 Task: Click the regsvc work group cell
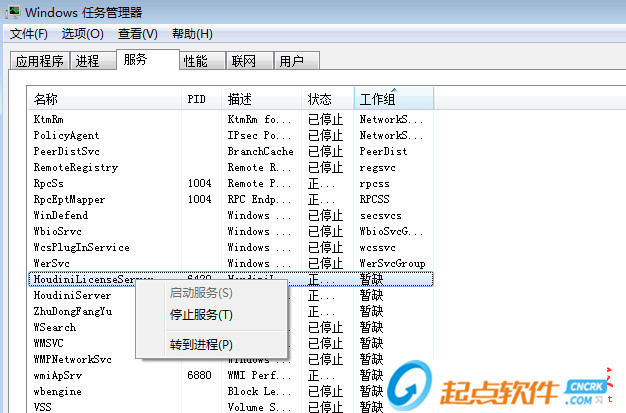(x=377, y=168)
